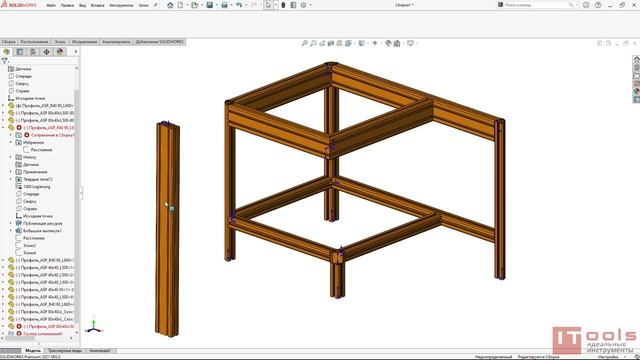640x360 pixels.
Task: Open View Settings monitor icon in the heads-up toolbar
Action: tap(410, 43)
